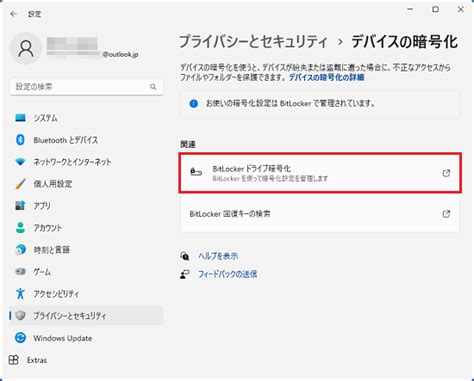474x381 pixels.
Task: Click the game controller icon
Action: 20,272
